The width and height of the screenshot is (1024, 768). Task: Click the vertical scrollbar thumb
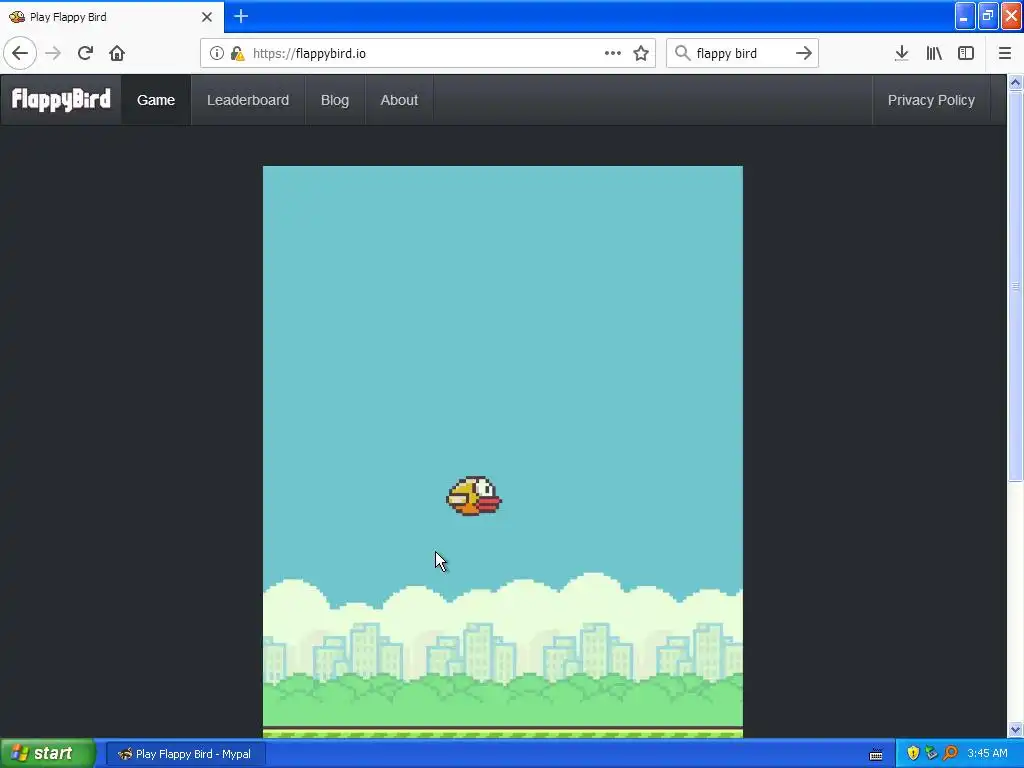click(x=1016, y=286)
